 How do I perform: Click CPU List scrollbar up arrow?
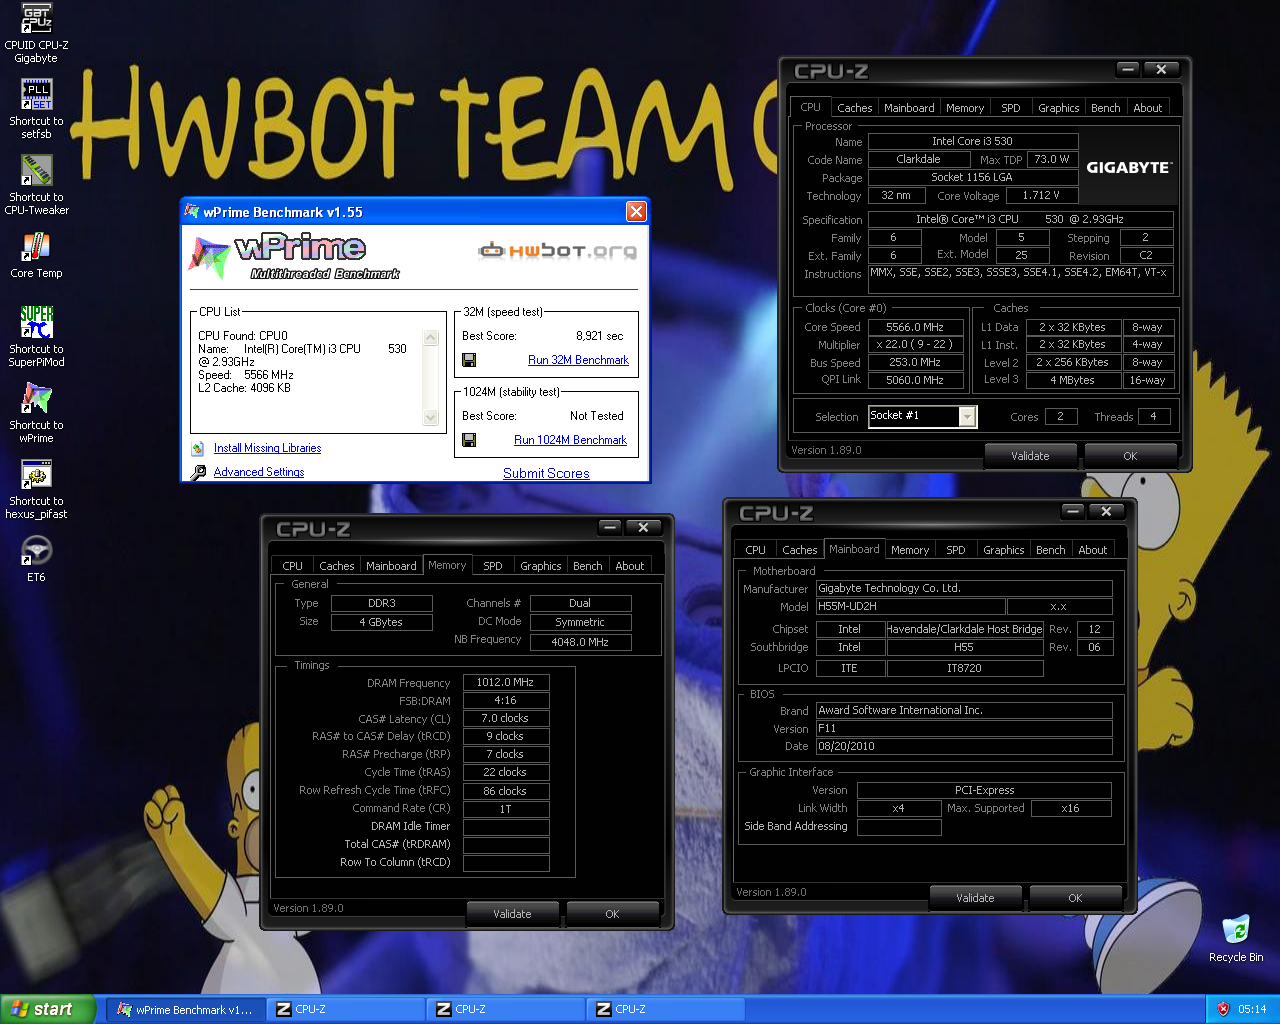[431, 337]
